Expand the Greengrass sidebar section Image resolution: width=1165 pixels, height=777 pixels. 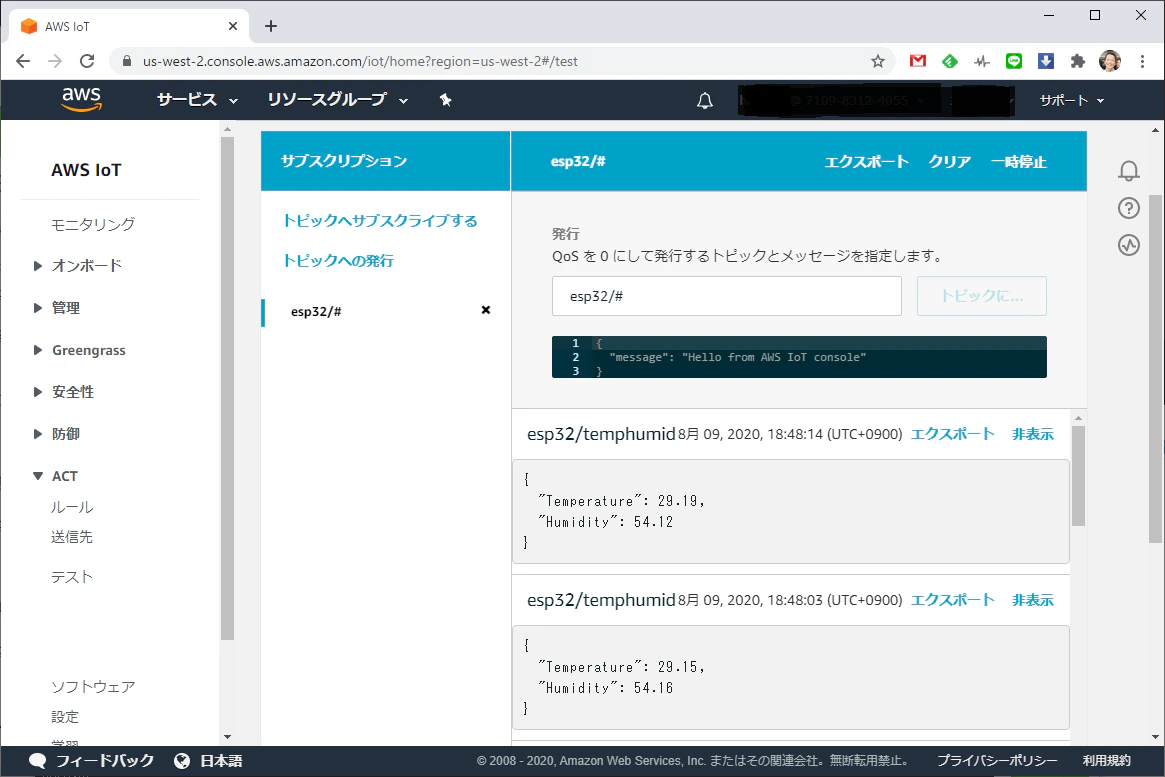(79, 350)
